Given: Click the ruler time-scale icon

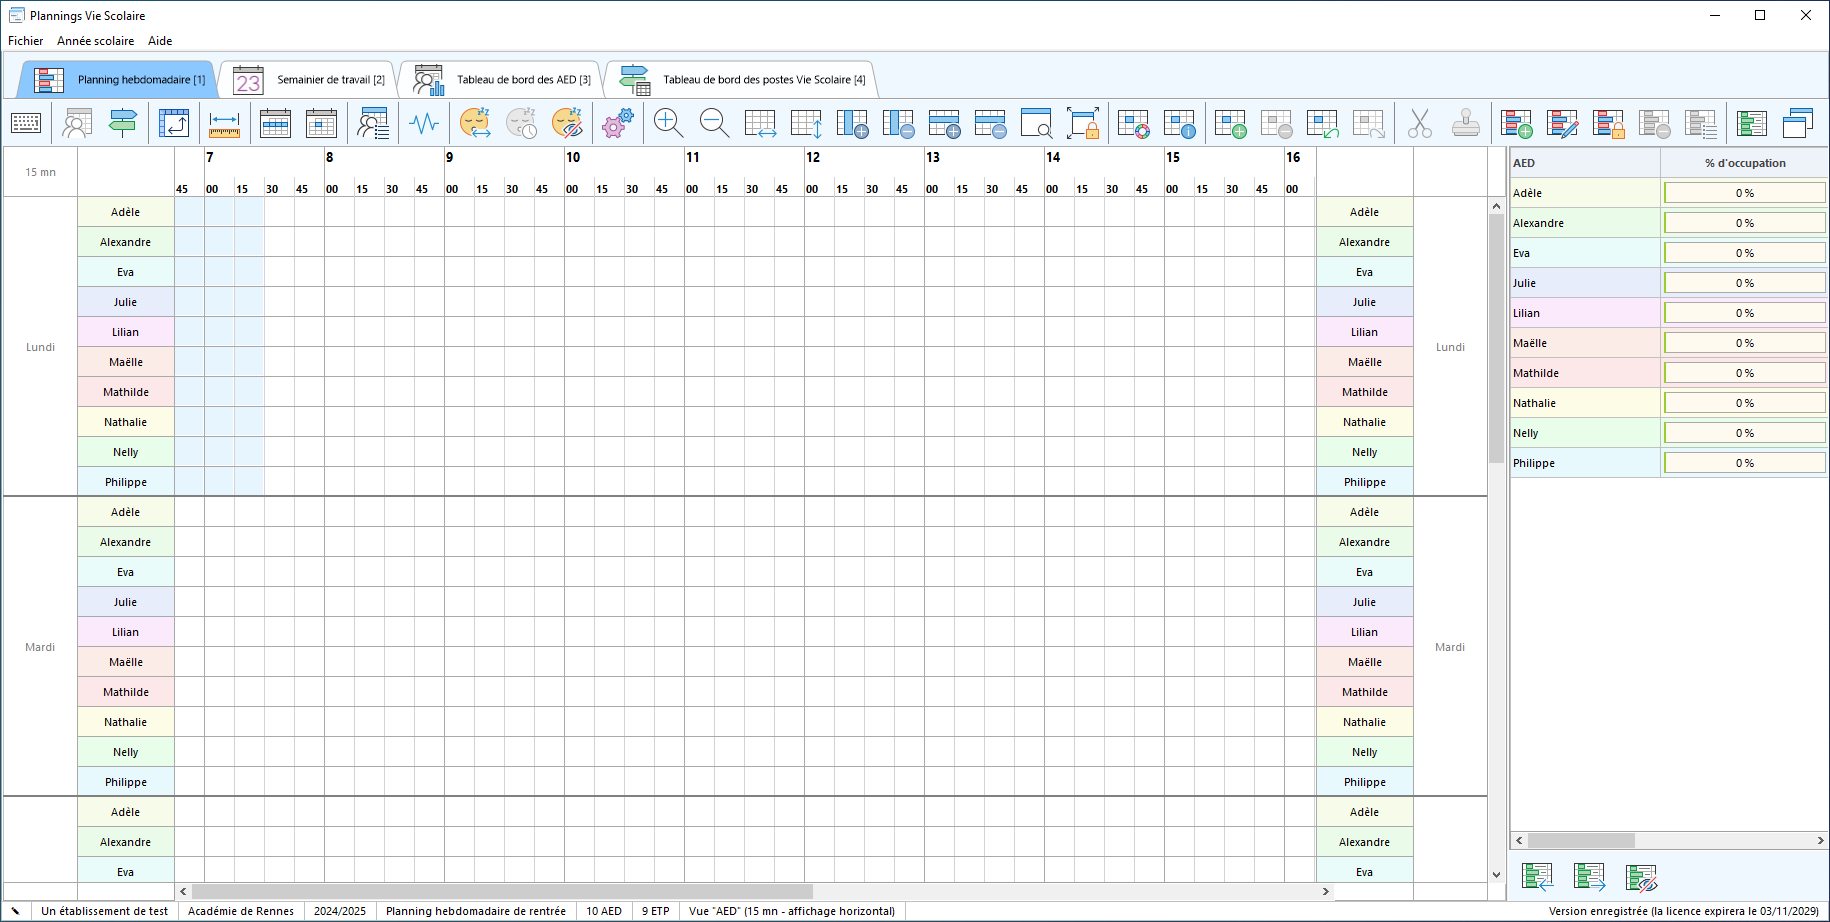Looking at the screenshot, I should (224, 123).
